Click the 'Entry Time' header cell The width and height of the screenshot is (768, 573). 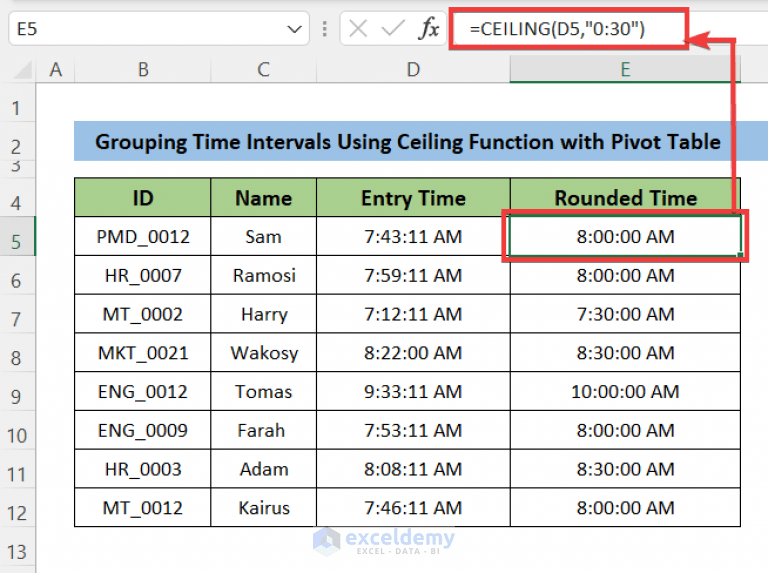point(413,198)
